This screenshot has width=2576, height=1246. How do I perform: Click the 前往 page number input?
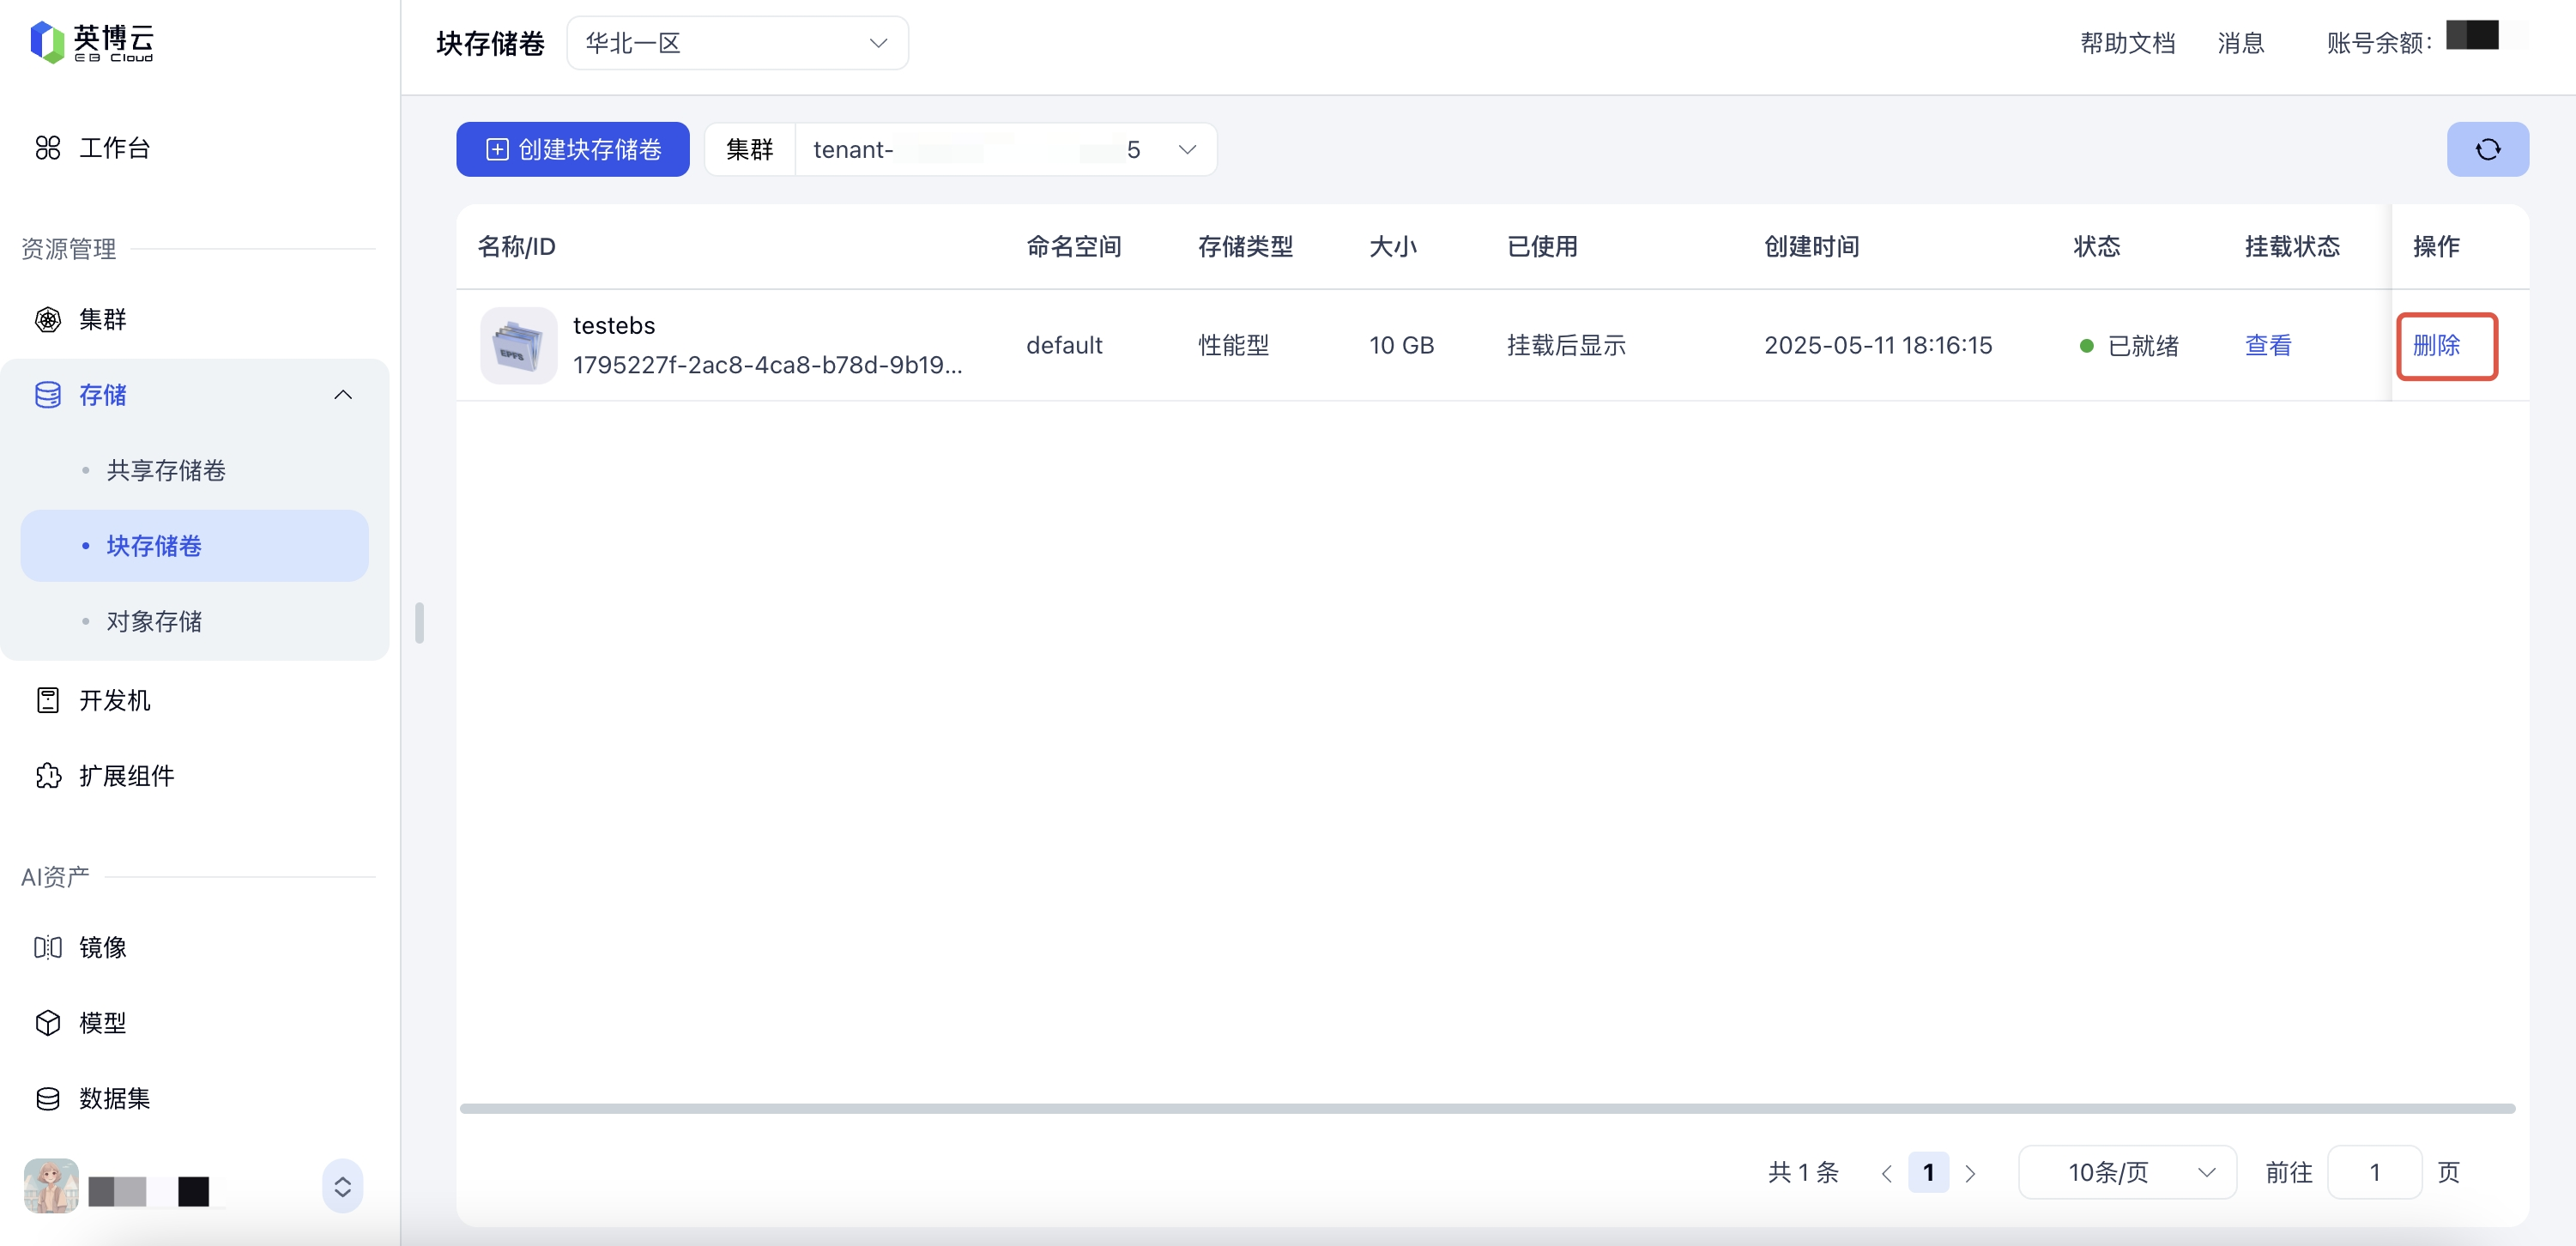pyautogui.click(x=2374, y=1172)
